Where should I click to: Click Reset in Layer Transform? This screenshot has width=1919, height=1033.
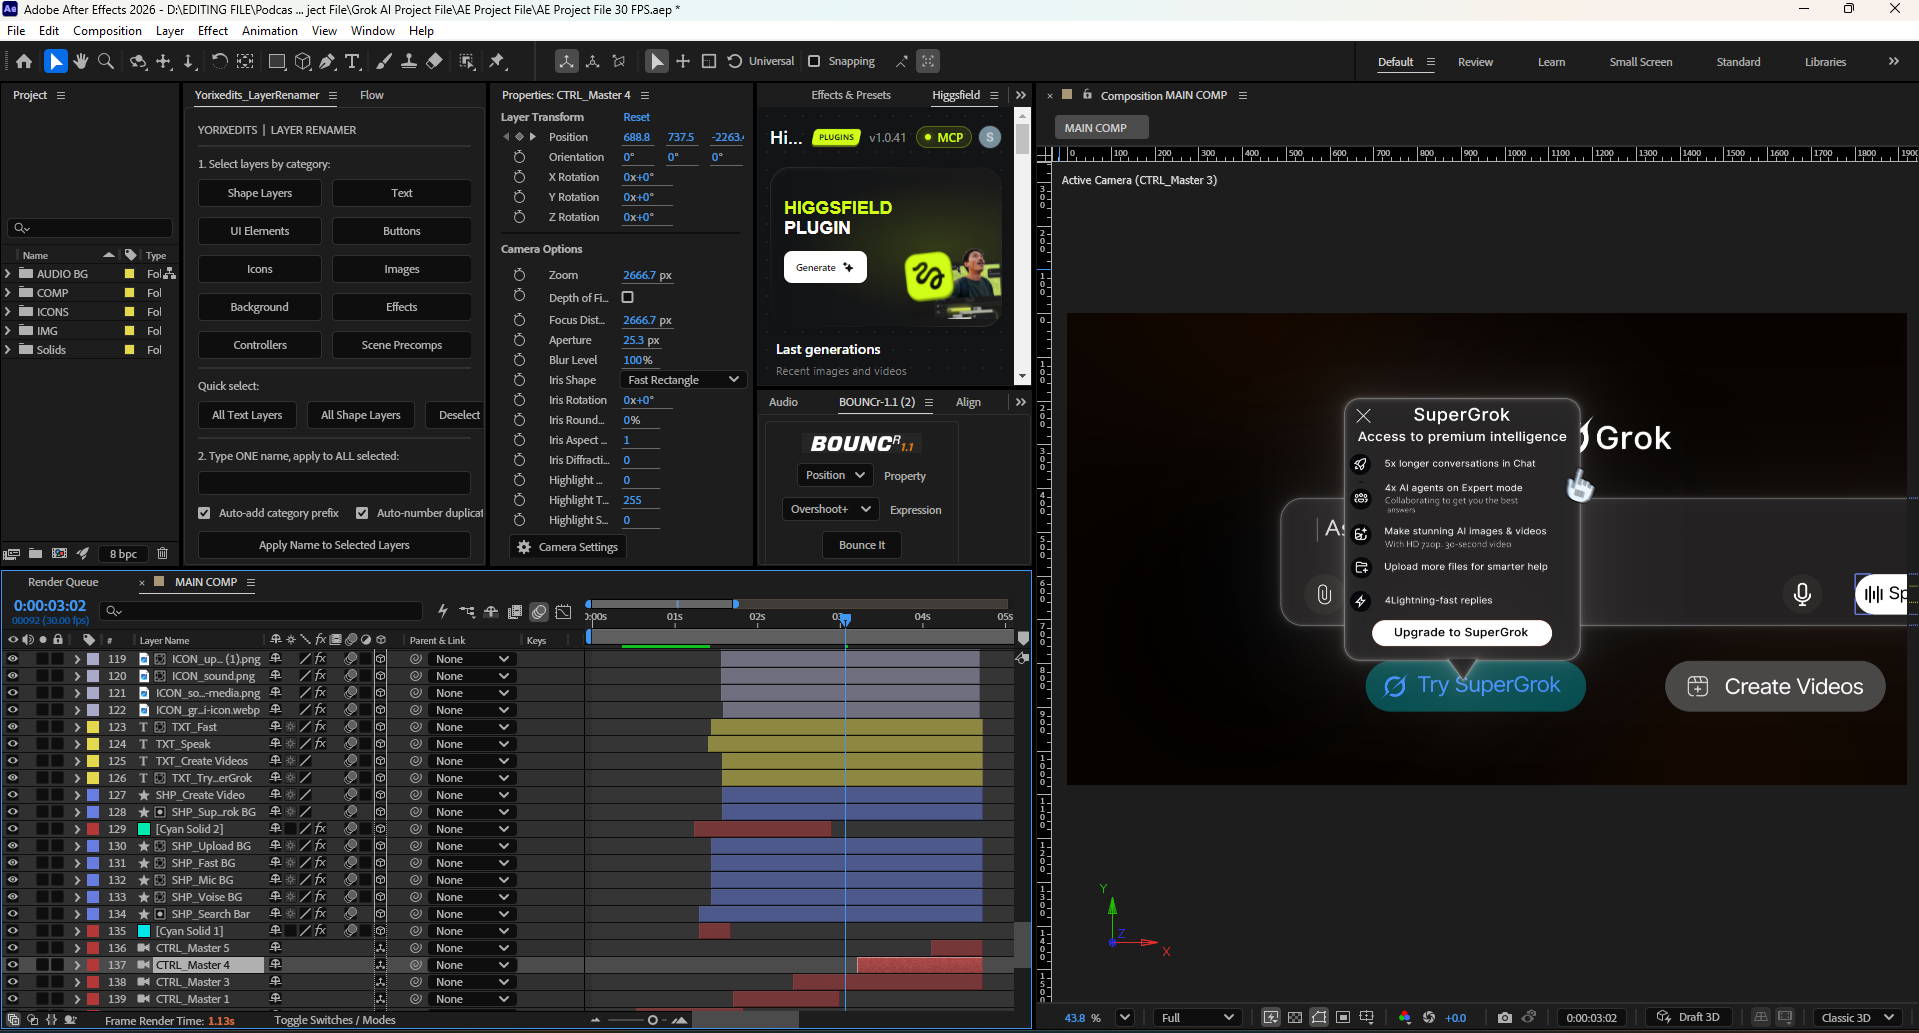coord(637,117)
